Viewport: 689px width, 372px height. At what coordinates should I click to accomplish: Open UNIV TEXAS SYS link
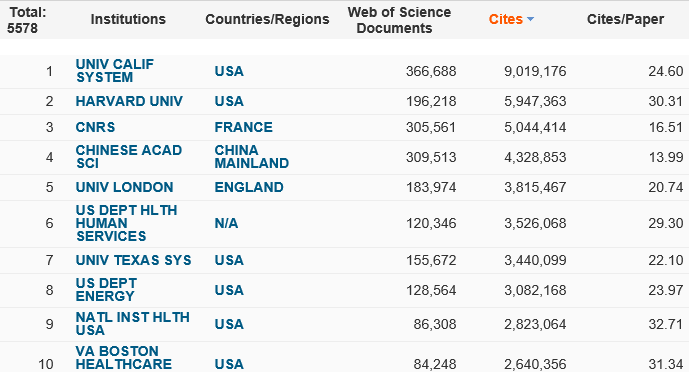tap(134, 260)
